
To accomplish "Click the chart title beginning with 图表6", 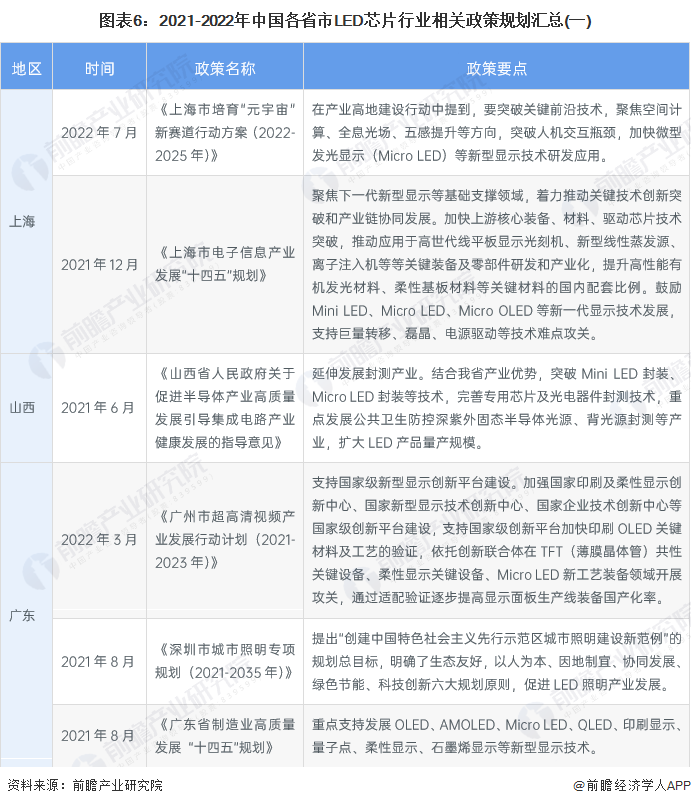I will (345, 18).
